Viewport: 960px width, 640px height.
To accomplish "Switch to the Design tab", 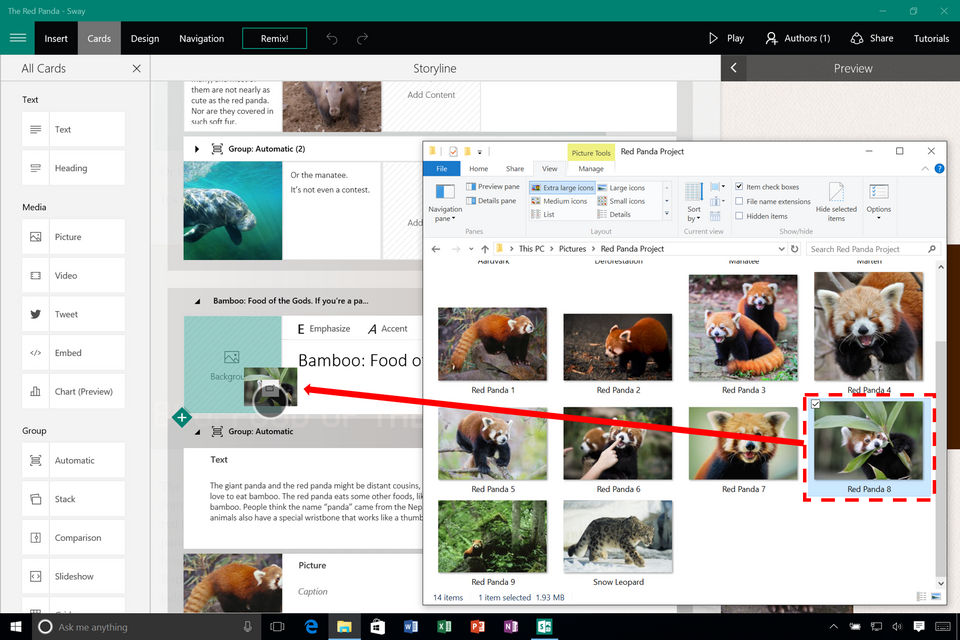I will click(145, 38).
